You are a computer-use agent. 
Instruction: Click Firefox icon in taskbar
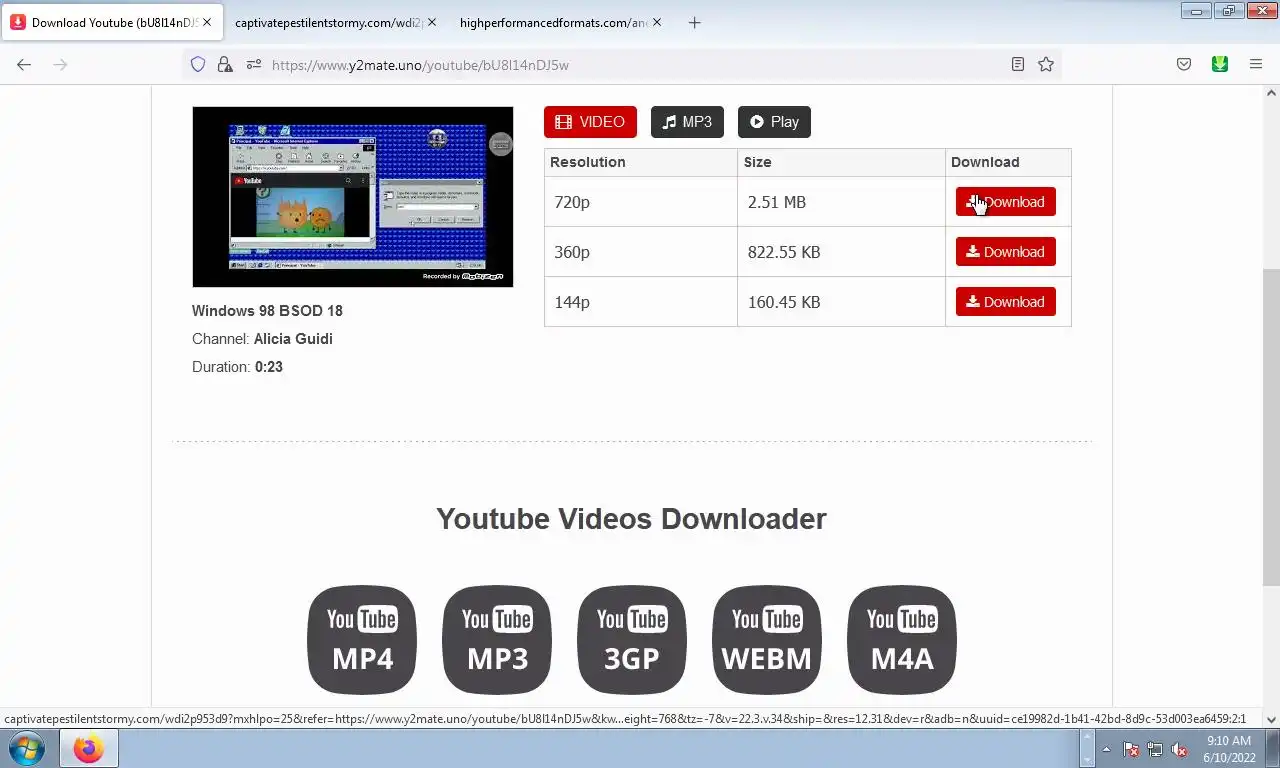tap(88, 748)
